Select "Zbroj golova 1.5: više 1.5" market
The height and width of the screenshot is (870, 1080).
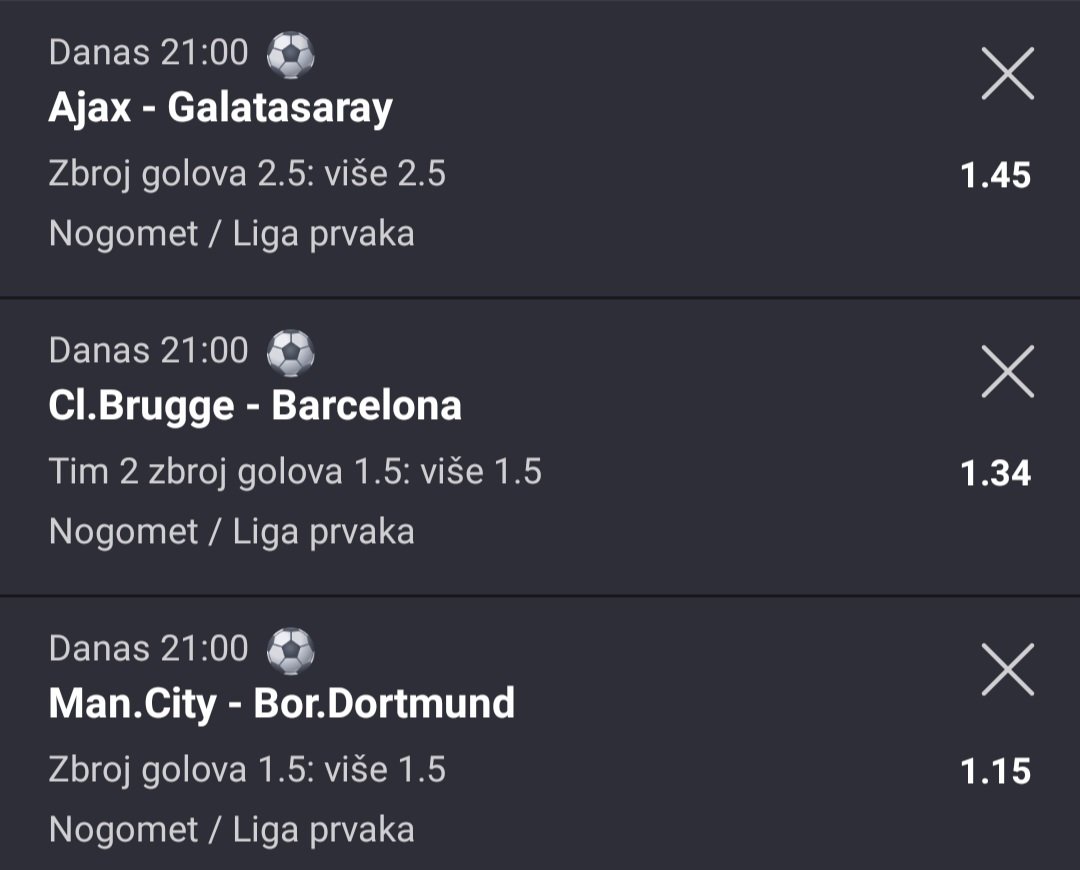point(247,770)
